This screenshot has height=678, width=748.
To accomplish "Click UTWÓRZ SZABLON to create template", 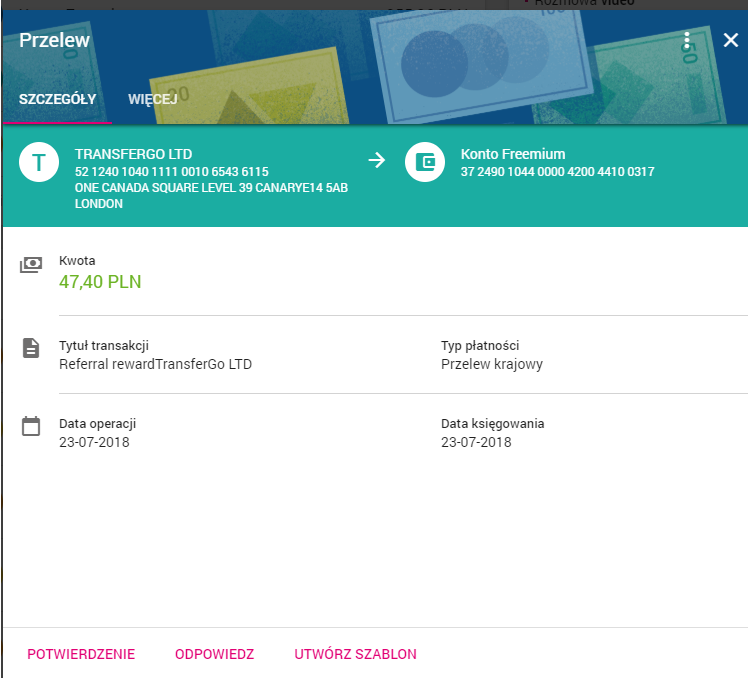I will click(355, 654).
